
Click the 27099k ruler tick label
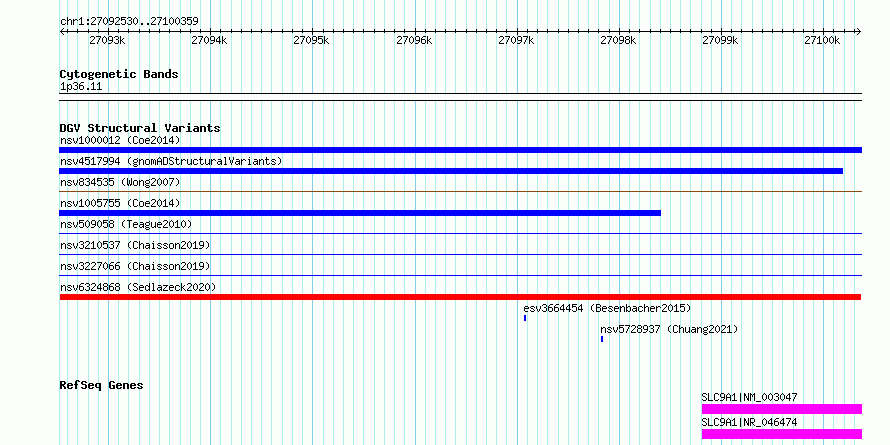point(720,40)
